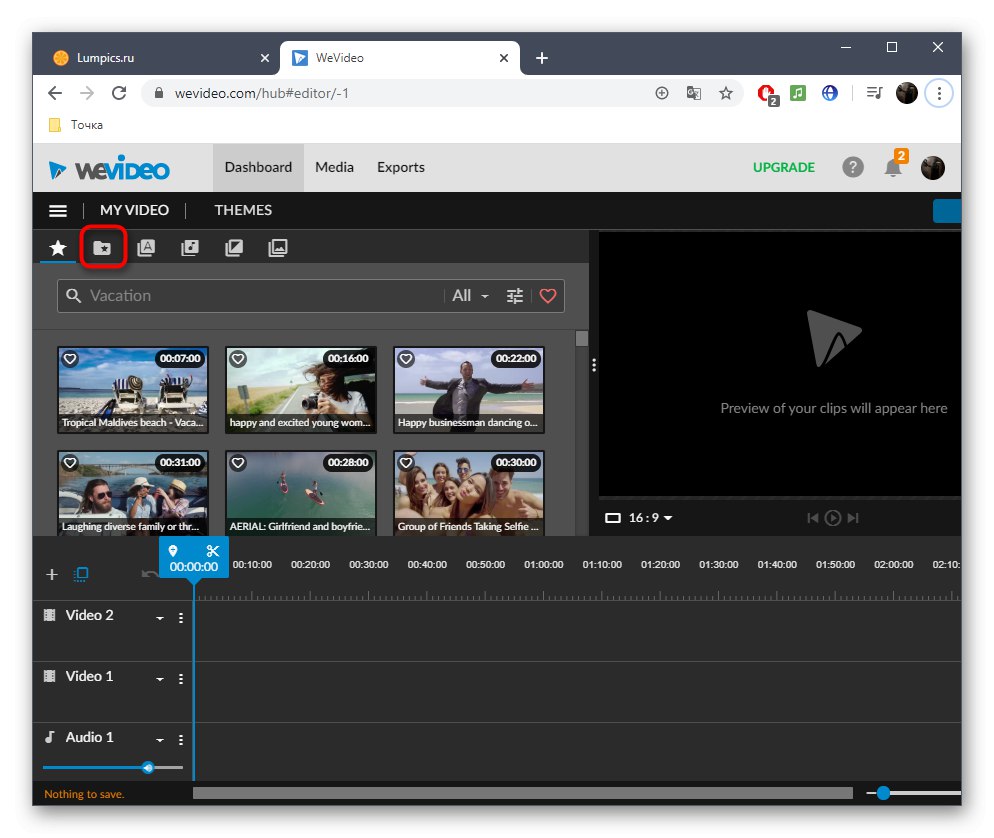994x838 pixels.
Task: Select the AERIAL girlfriend and boyfriend thumbnail
Action: pyautogui.click(x=300, y=490)
